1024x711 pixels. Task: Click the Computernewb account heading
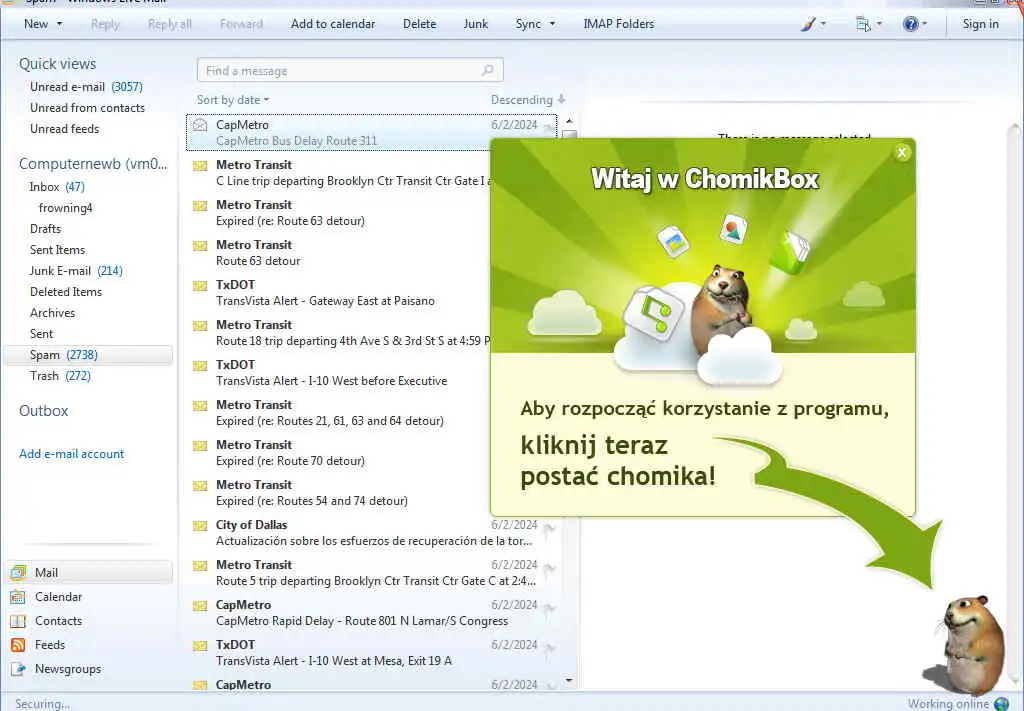93,164
